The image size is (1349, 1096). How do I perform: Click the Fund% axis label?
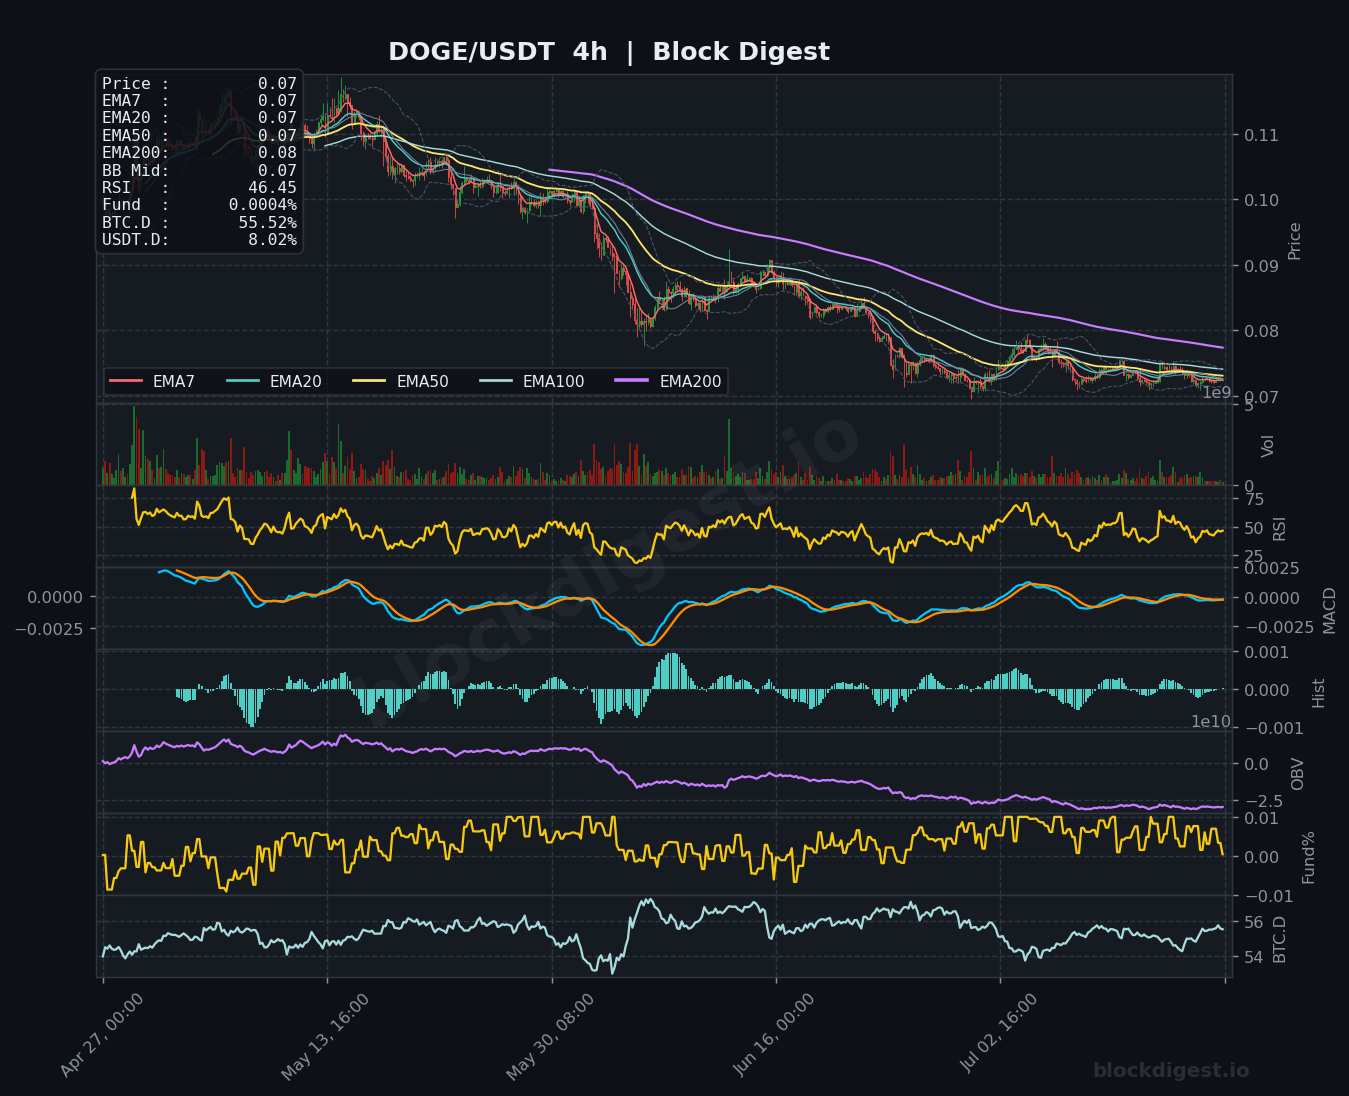coord(1308,857)
